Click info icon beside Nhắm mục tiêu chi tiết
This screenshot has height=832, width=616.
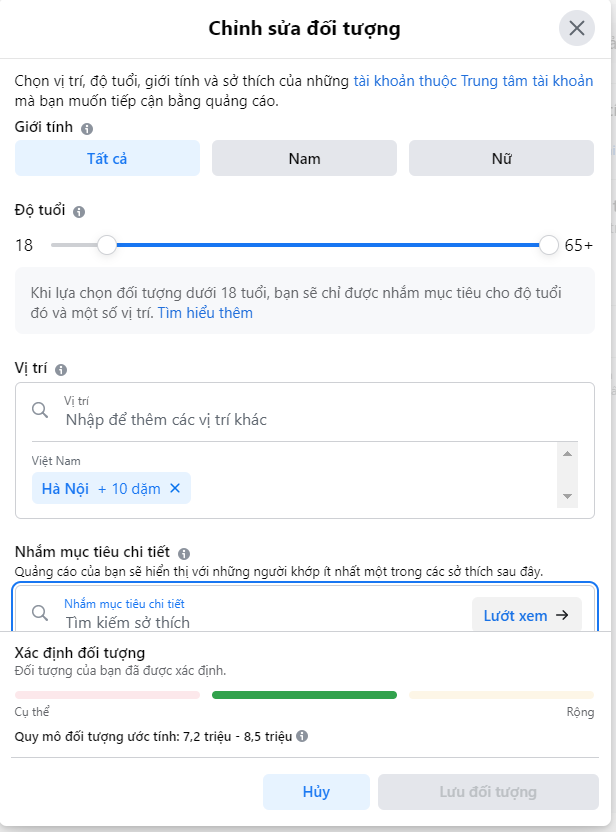[x=184, y=553]
